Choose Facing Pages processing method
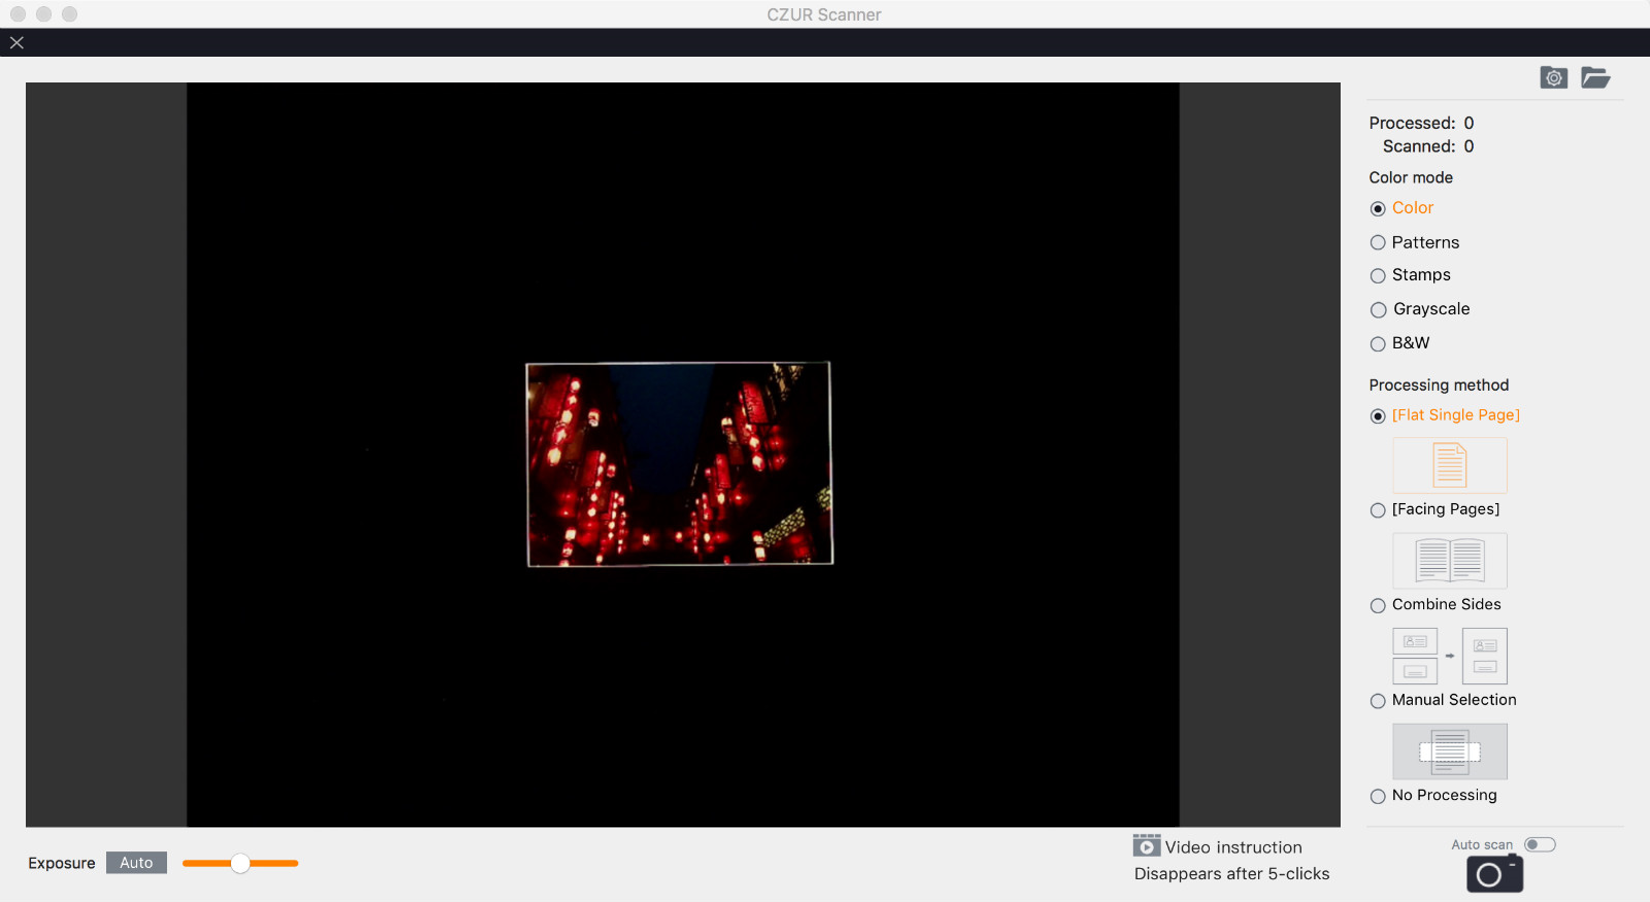This screenshot has height=902, width=1650. coord(1378,510)
